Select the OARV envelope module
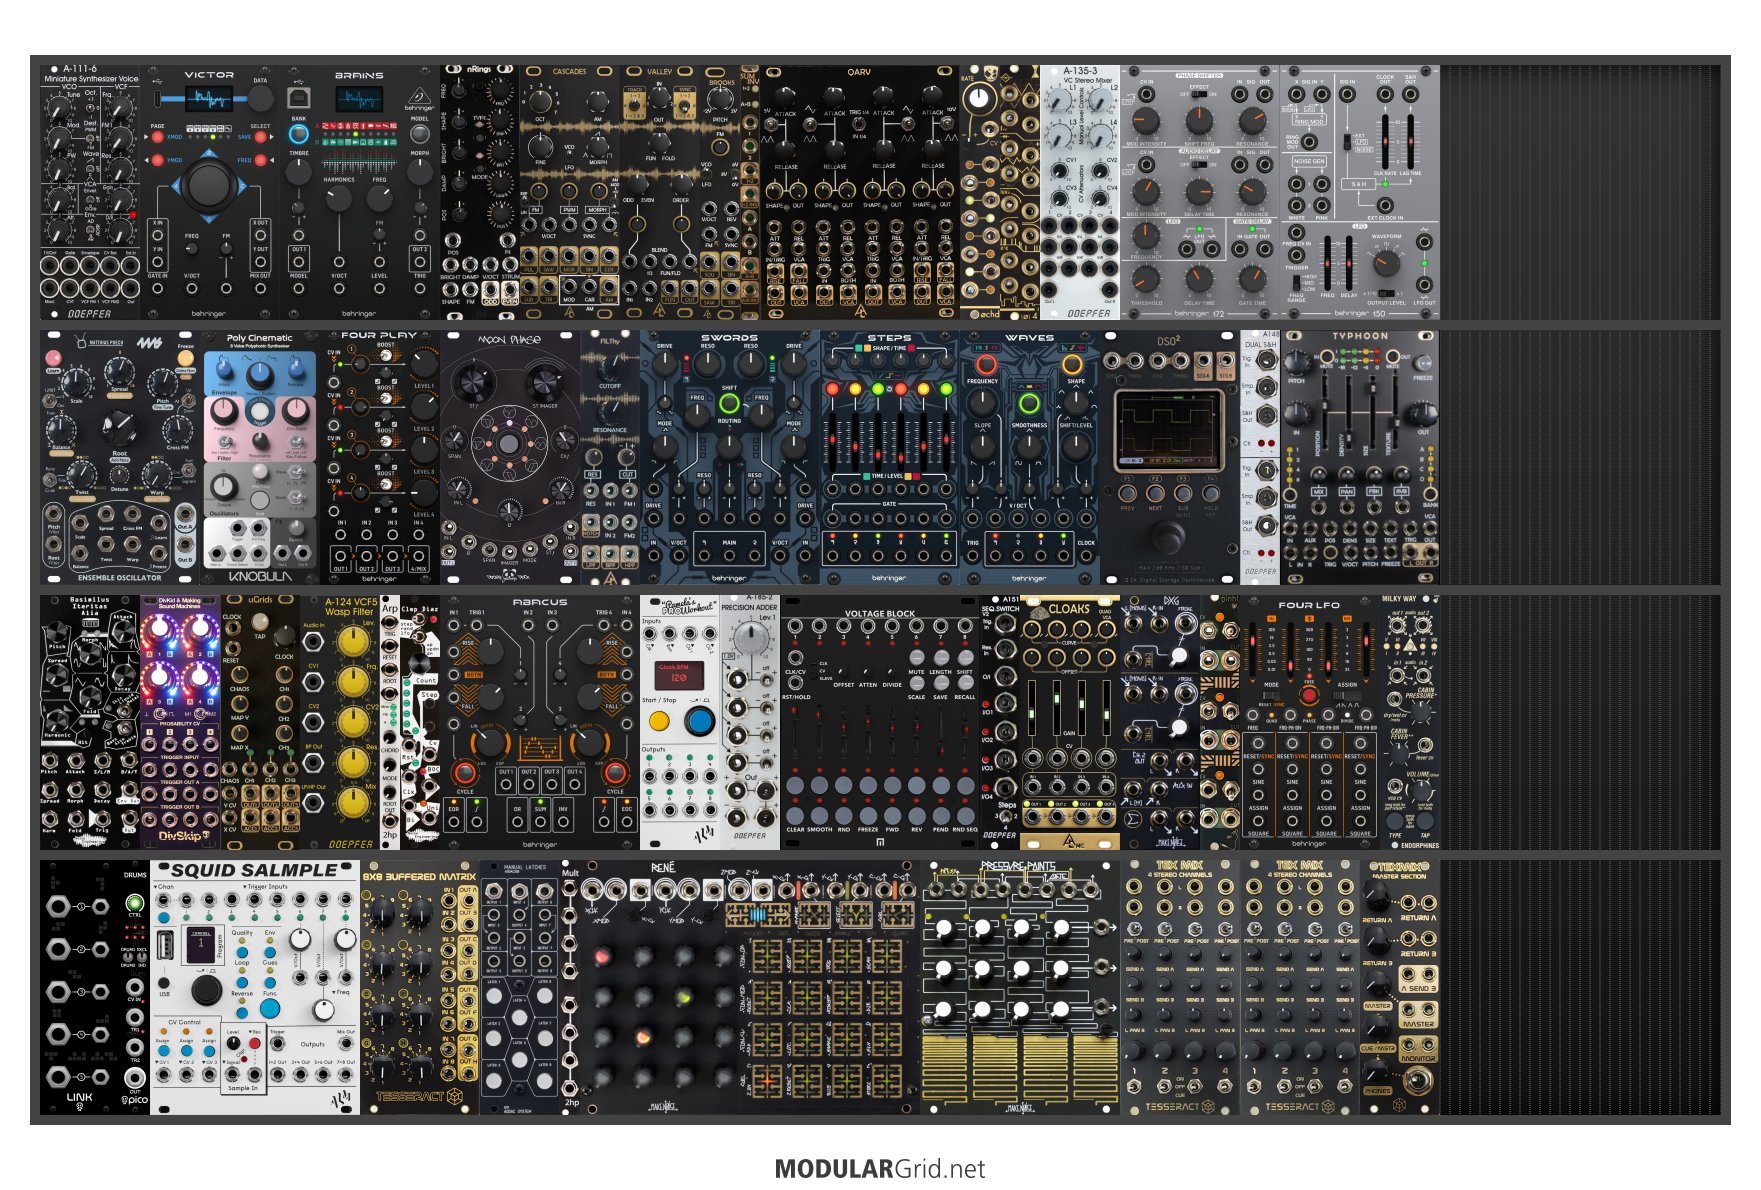Image resolution: width=1761 pixels, height=1190 pixels. pyautogui.click(x=860, y=193)
